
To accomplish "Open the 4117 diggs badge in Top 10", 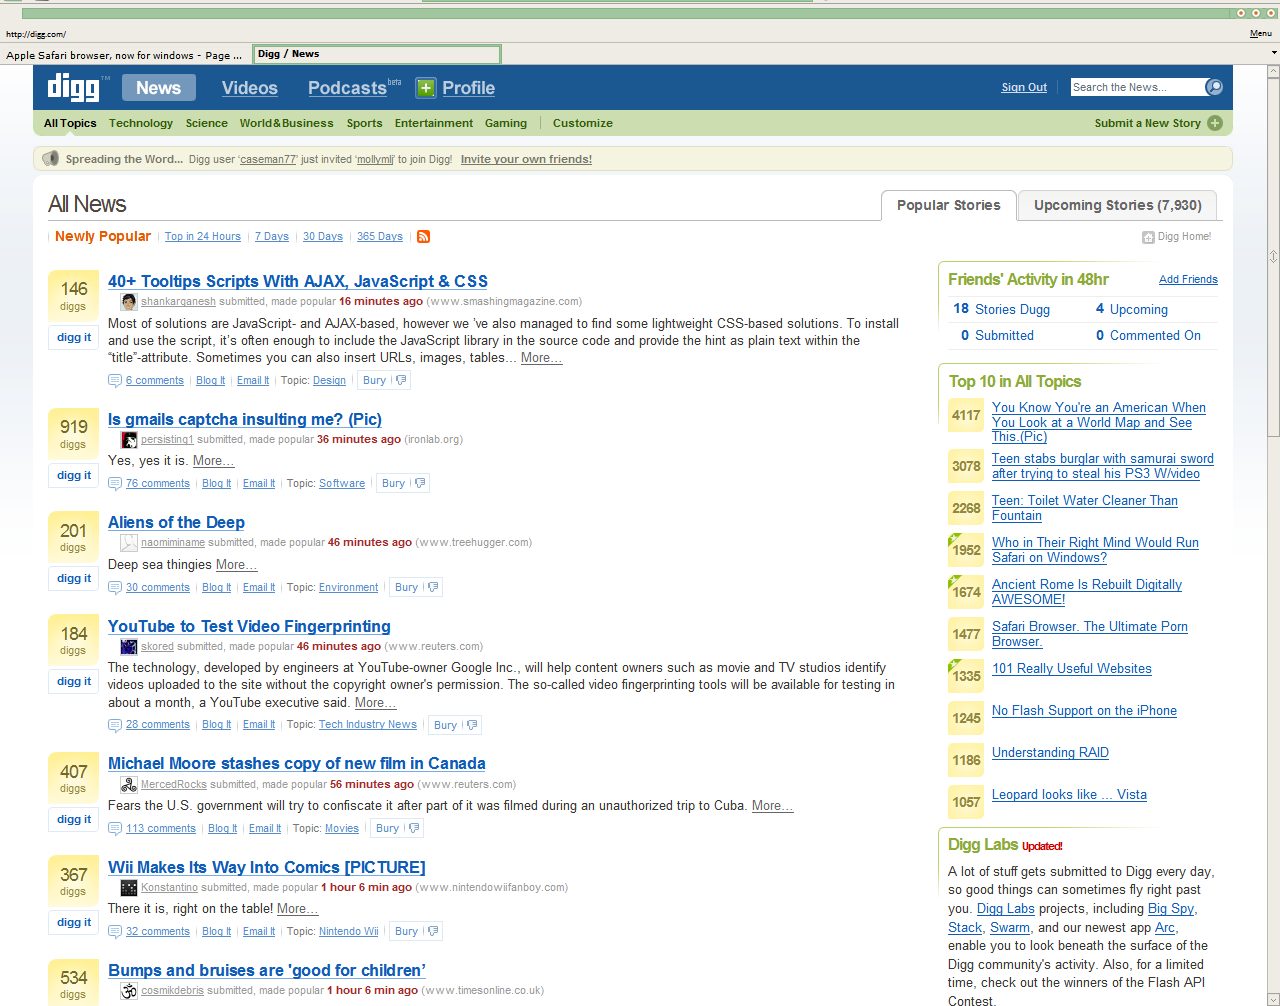I will click(x=966, y=415).
